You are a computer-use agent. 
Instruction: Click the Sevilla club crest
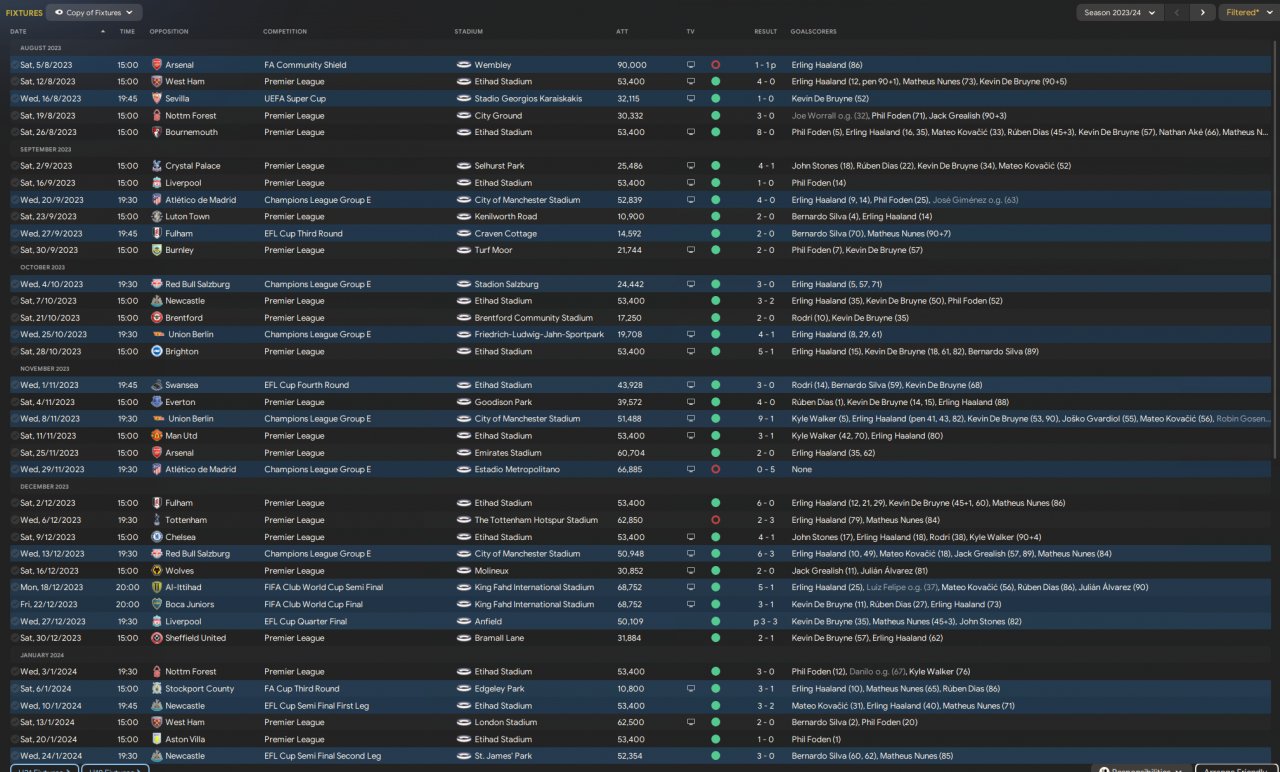coord(157,99)
